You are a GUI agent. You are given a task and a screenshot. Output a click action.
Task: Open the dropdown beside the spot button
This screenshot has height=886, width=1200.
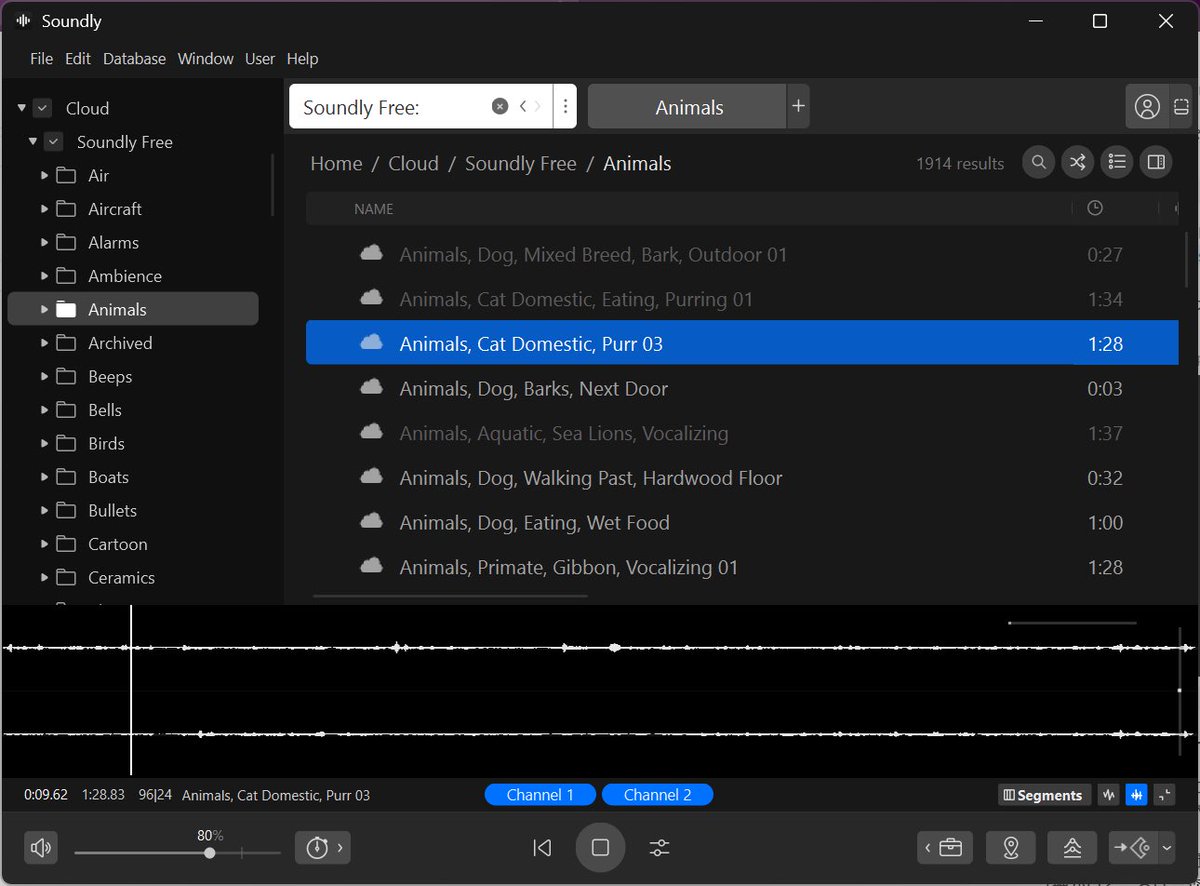(x=1167, y=848)
